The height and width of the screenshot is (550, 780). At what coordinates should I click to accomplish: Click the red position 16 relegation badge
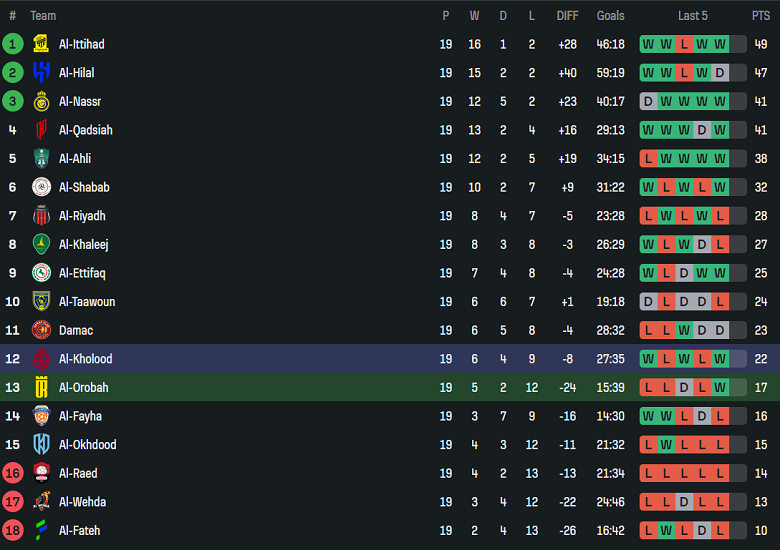[13, 473]
